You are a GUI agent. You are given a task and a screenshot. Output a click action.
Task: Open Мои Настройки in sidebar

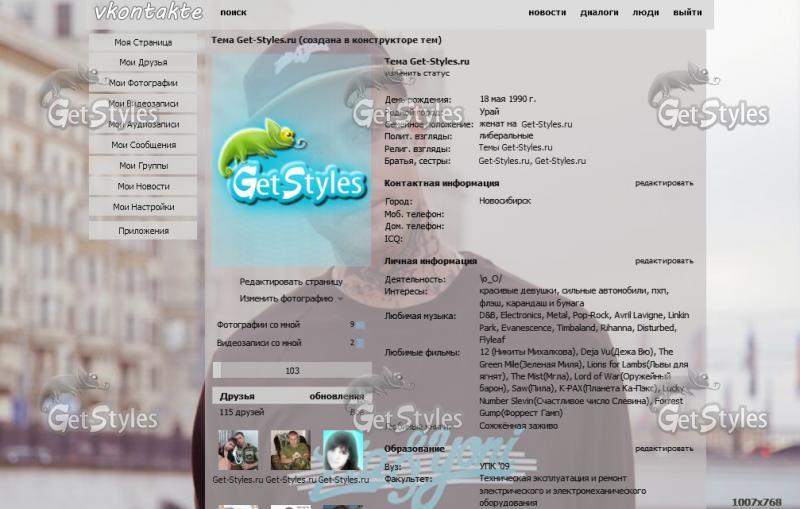143,207
